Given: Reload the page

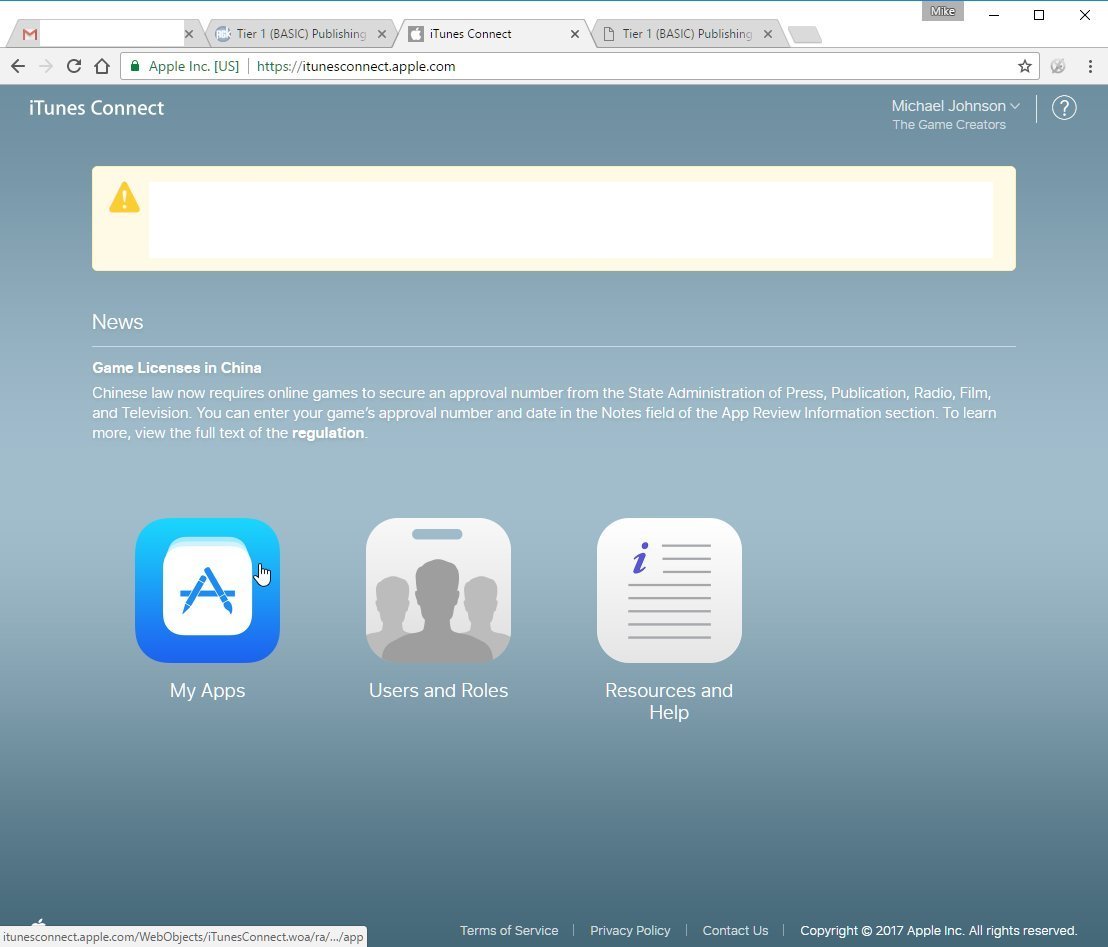Looking at the screenshot, I should coord(73,66).
